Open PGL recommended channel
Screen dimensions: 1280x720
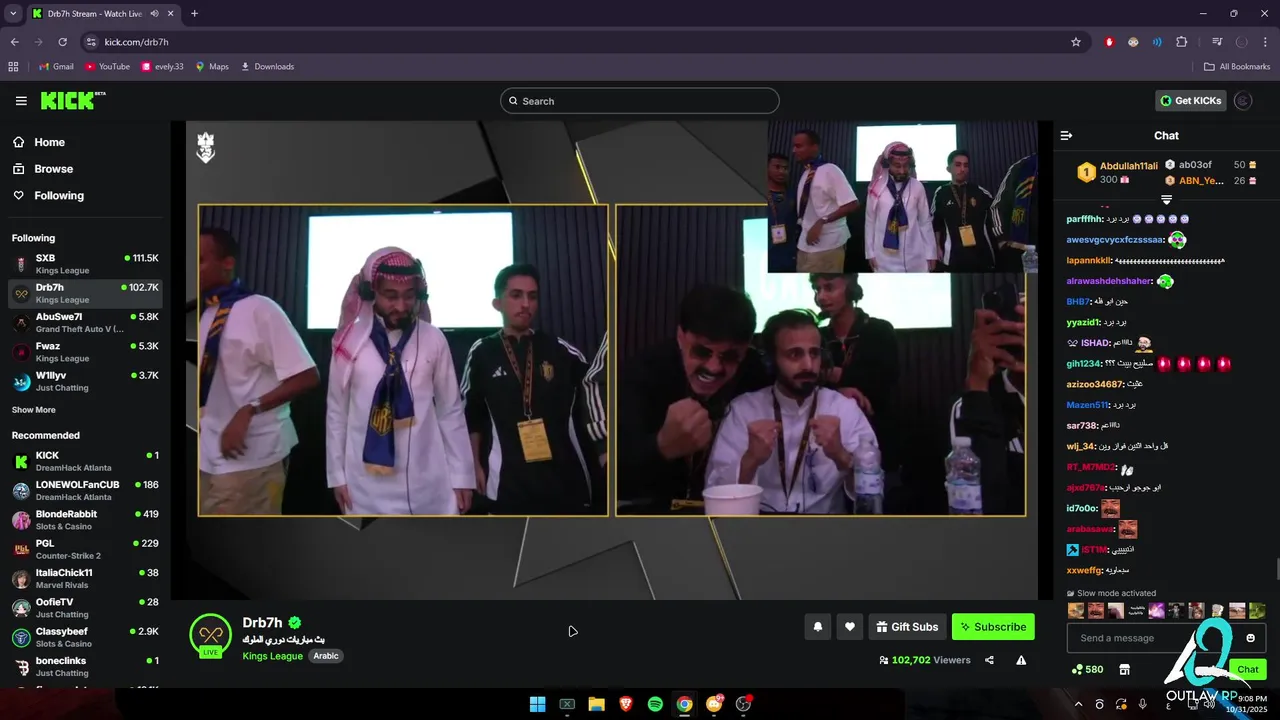point(85,549)
